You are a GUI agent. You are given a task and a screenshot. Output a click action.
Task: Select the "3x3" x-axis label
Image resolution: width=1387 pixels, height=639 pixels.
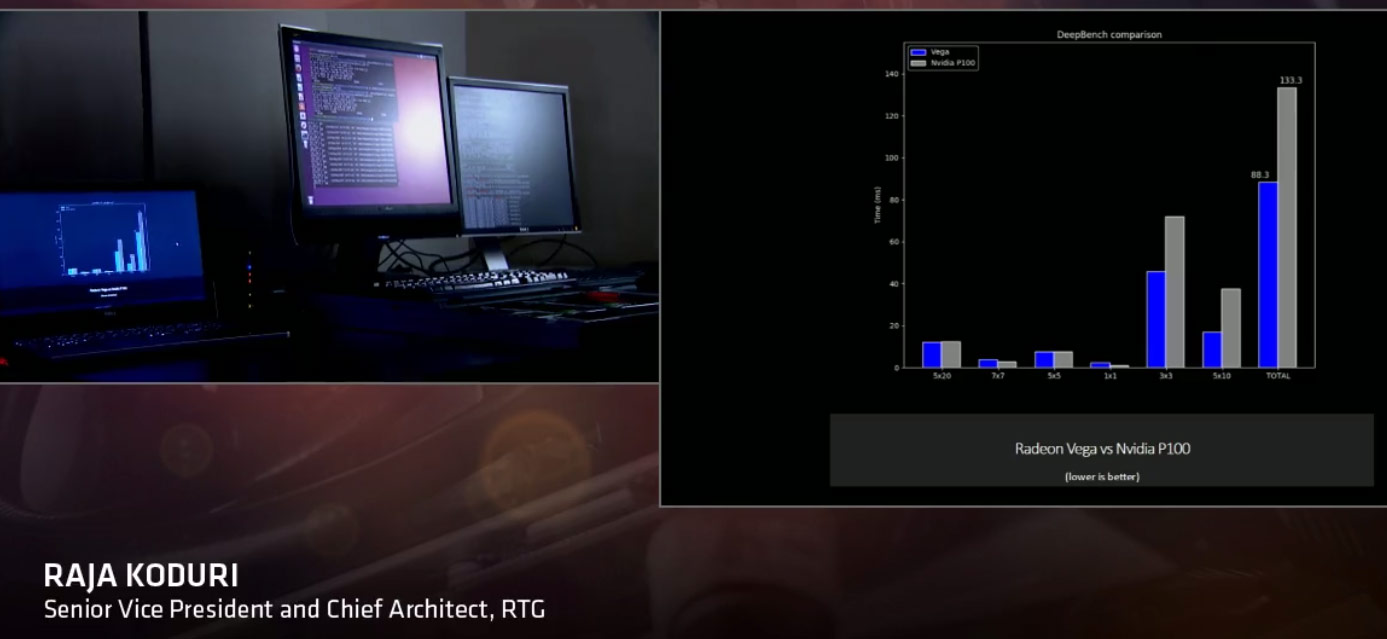point(1166,376)
